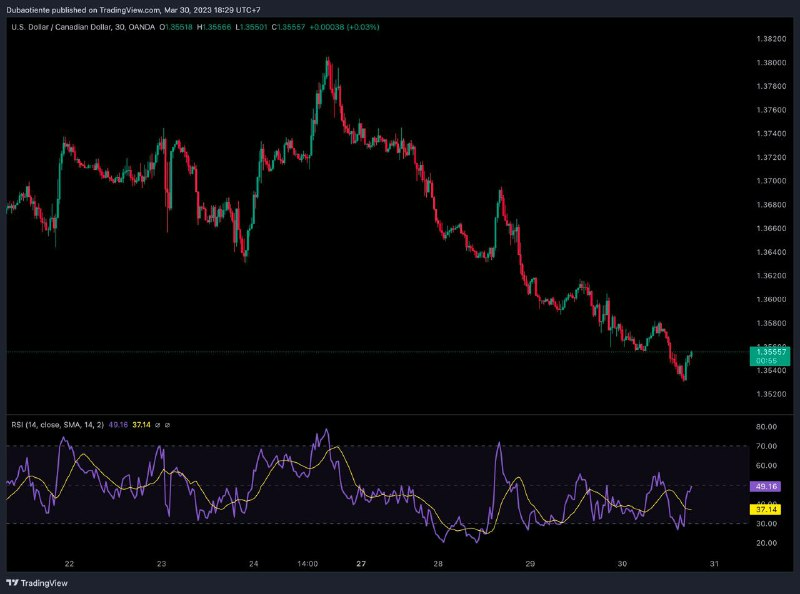Click the date label 27 on time axis

point(360,565)
